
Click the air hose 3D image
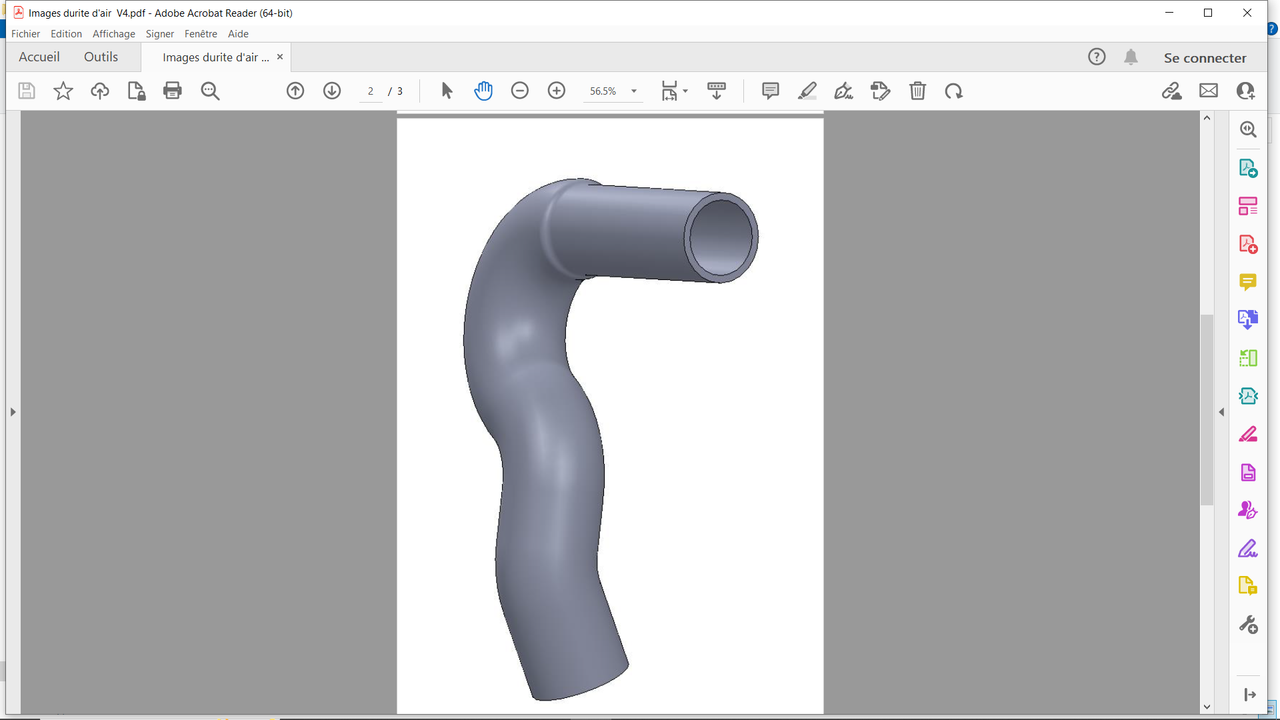click(x=610, y=440)
